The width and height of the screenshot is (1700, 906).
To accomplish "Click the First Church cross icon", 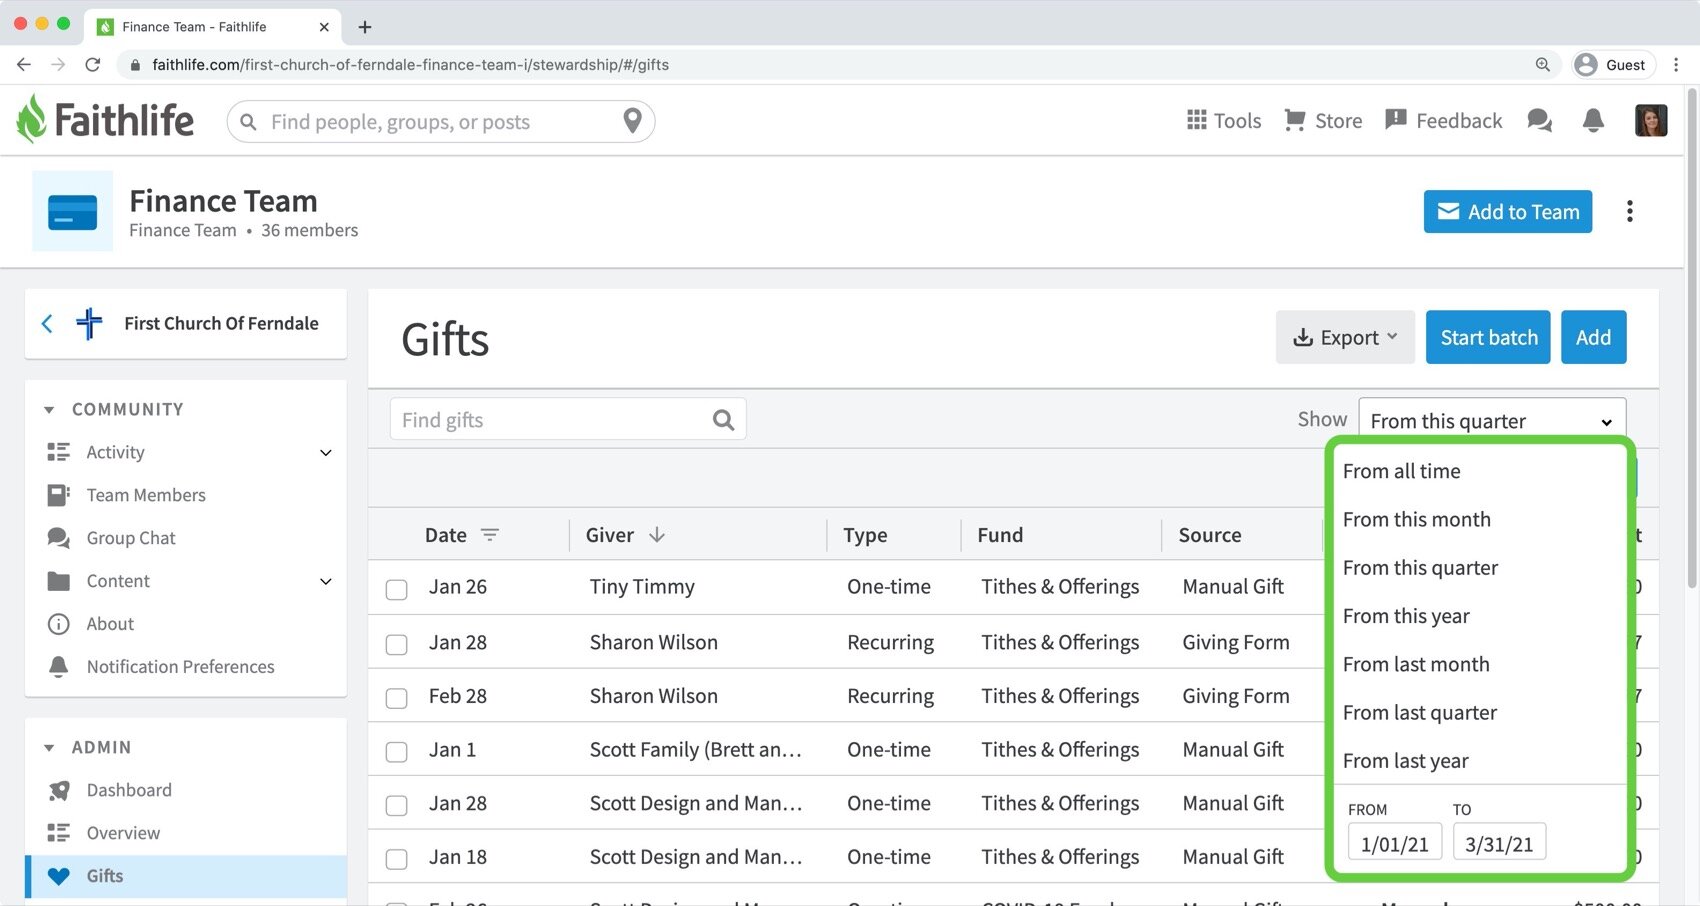I will click(x=89, y=323).
